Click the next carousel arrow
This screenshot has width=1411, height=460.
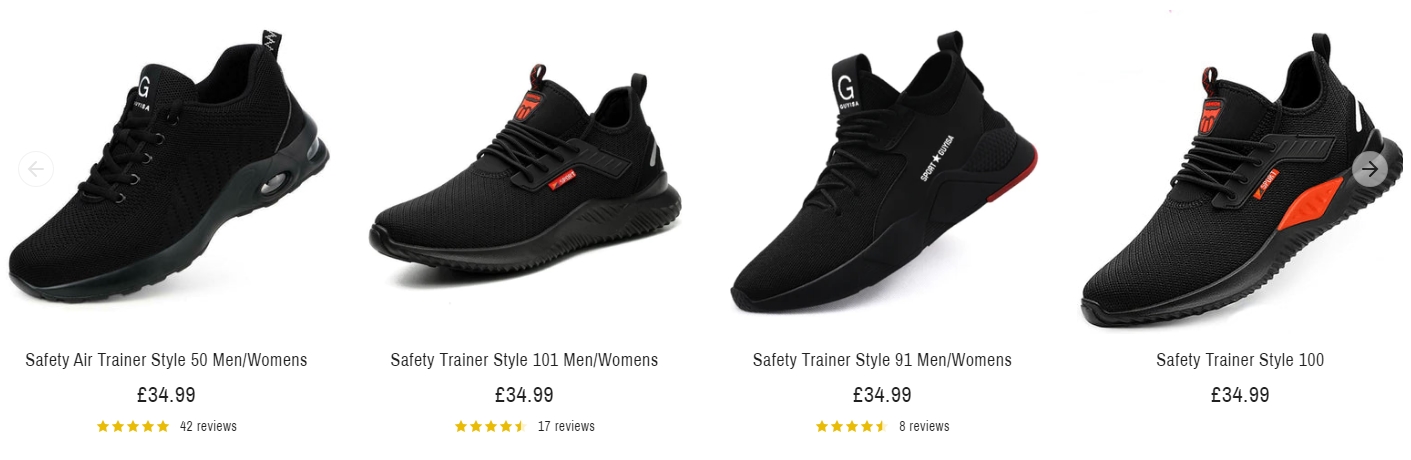pyautogui.click(x=1370, y=169)
